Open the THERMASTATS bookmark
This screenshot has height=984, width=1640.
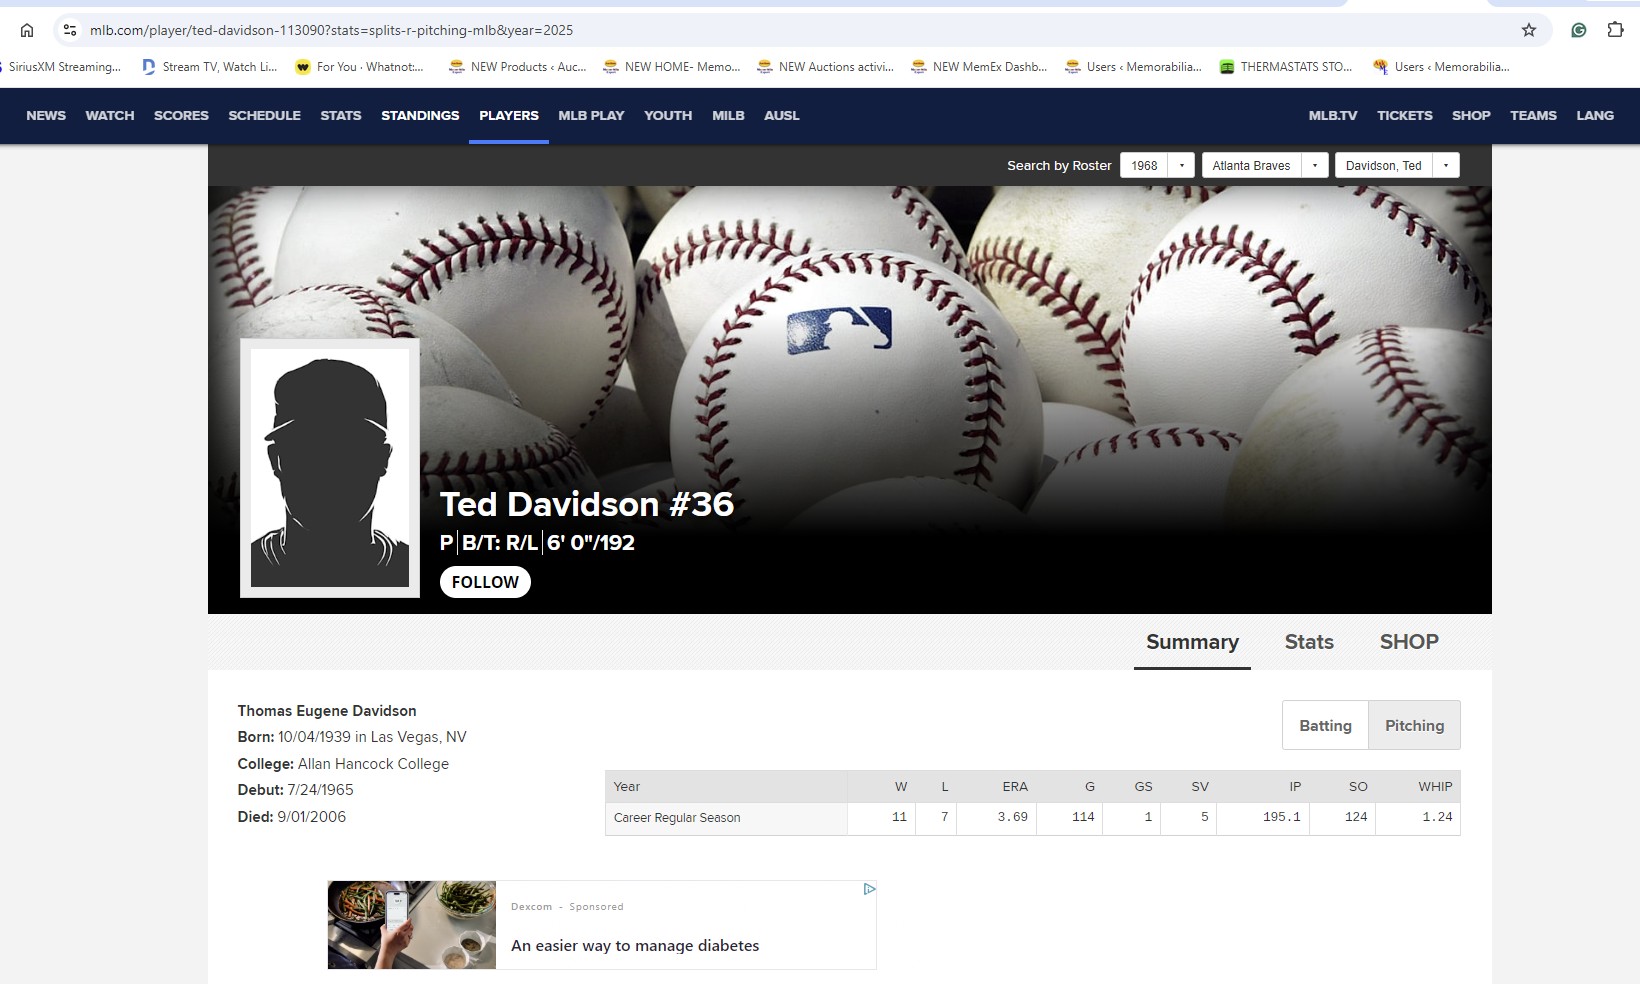tap(1286, 67)
